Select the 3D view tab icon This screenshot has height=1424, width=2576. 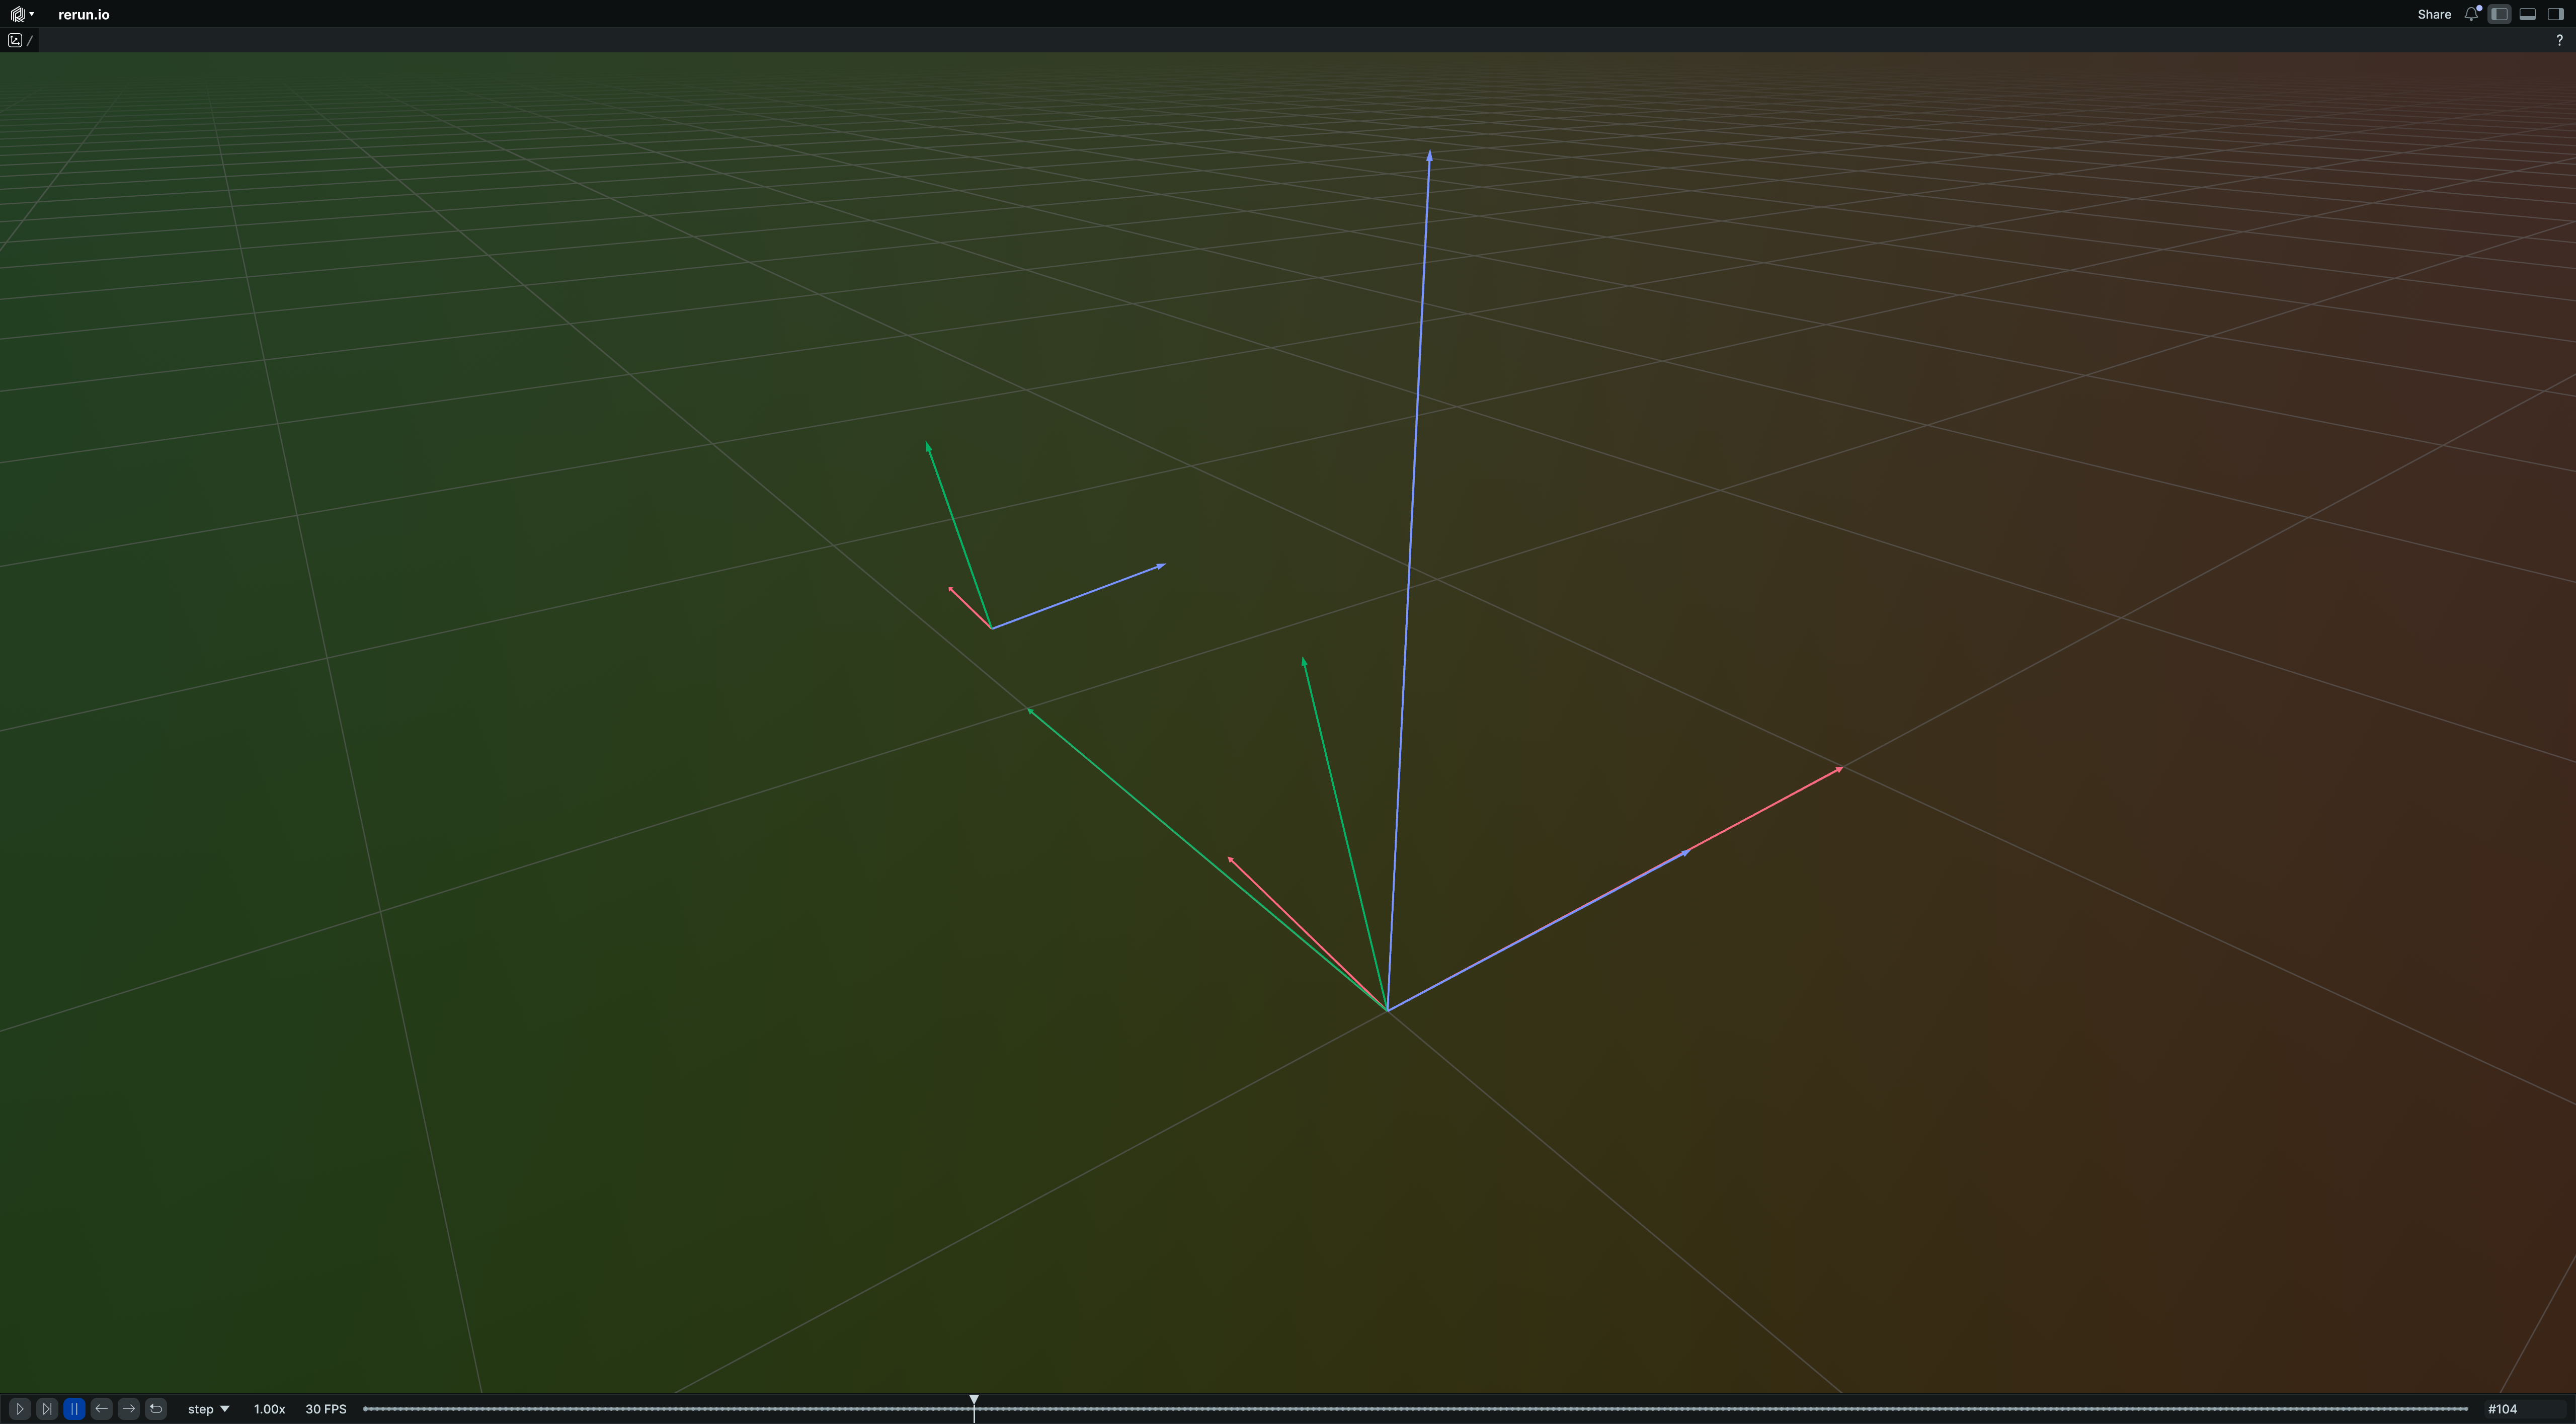[x=15, y=40]
